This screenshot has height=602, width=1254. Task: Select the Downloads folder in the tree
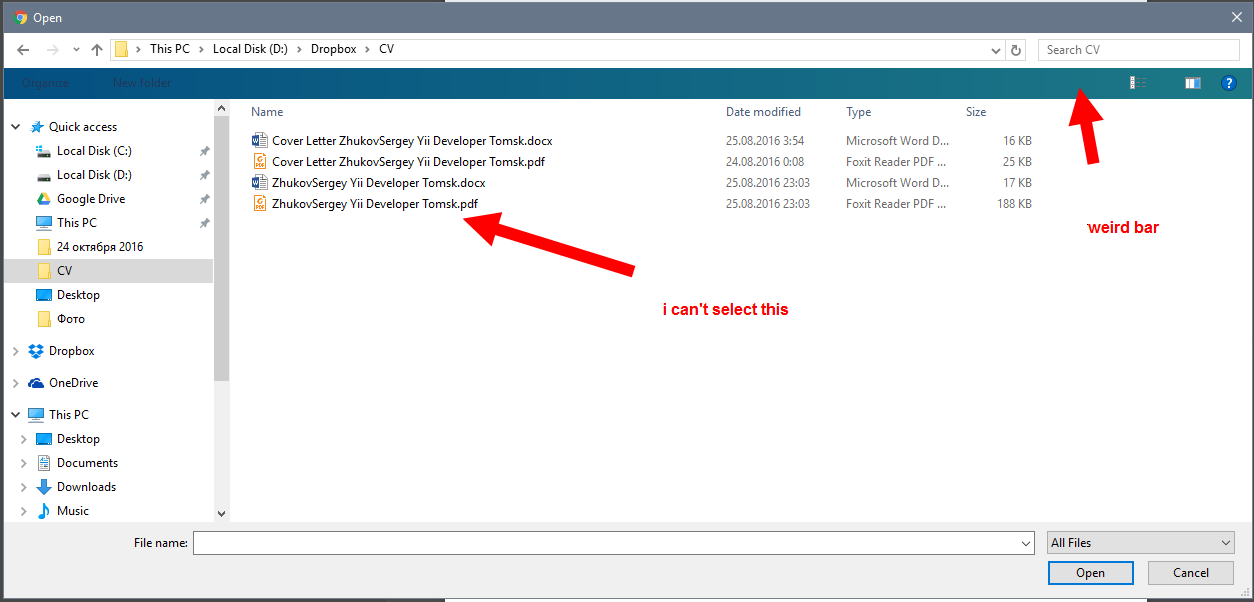pos(86,487)
